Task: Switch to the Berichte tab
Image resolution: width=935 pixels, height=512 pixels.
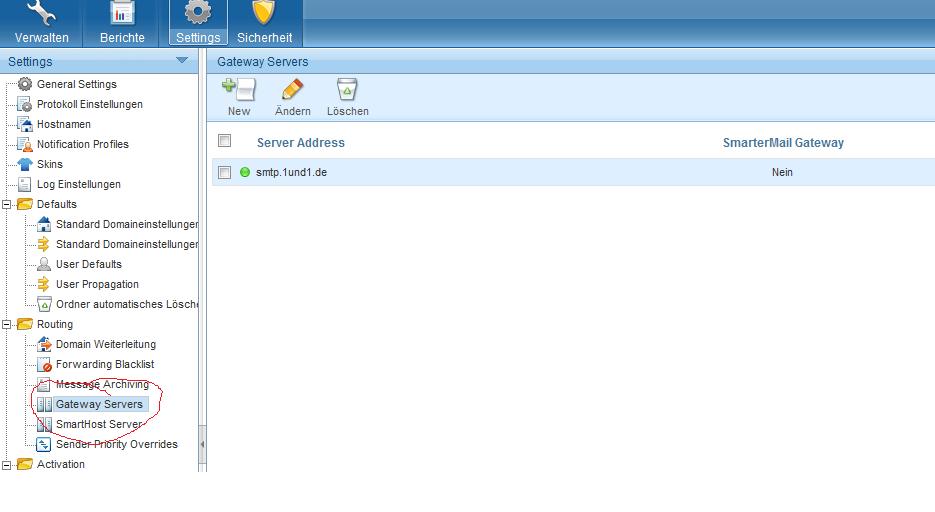Action: tap(122, 23)
